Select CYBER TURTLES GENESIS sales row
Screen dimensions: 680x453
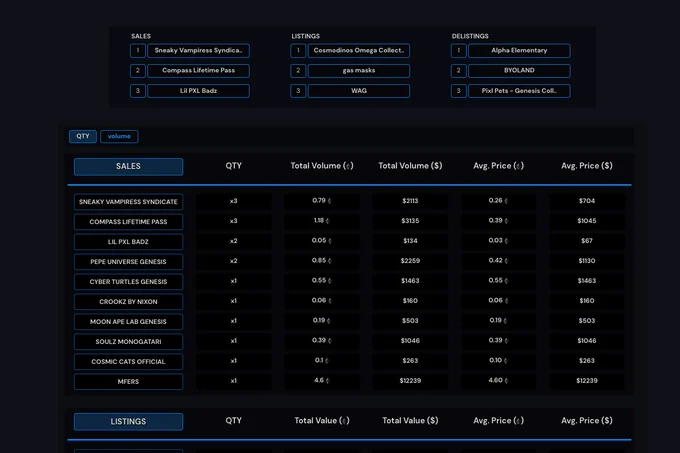point(128,281)
